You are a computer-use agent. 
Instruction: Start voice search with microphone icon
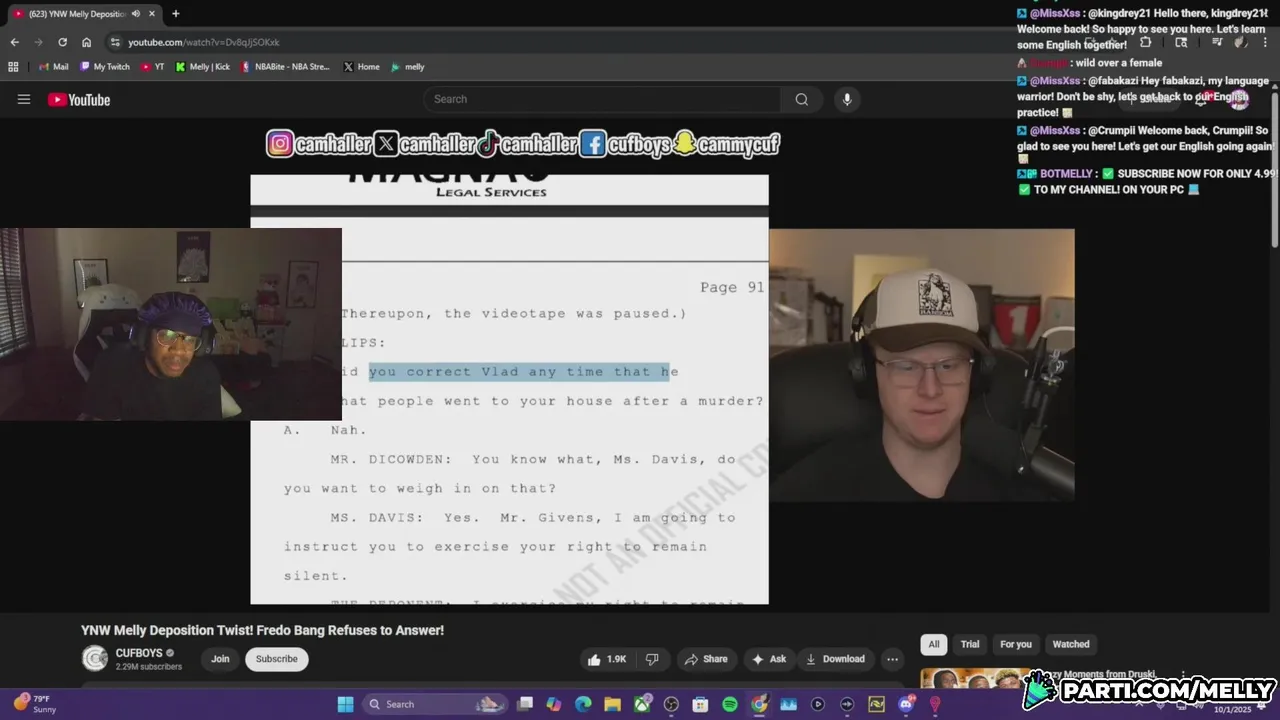pos(847,99)
